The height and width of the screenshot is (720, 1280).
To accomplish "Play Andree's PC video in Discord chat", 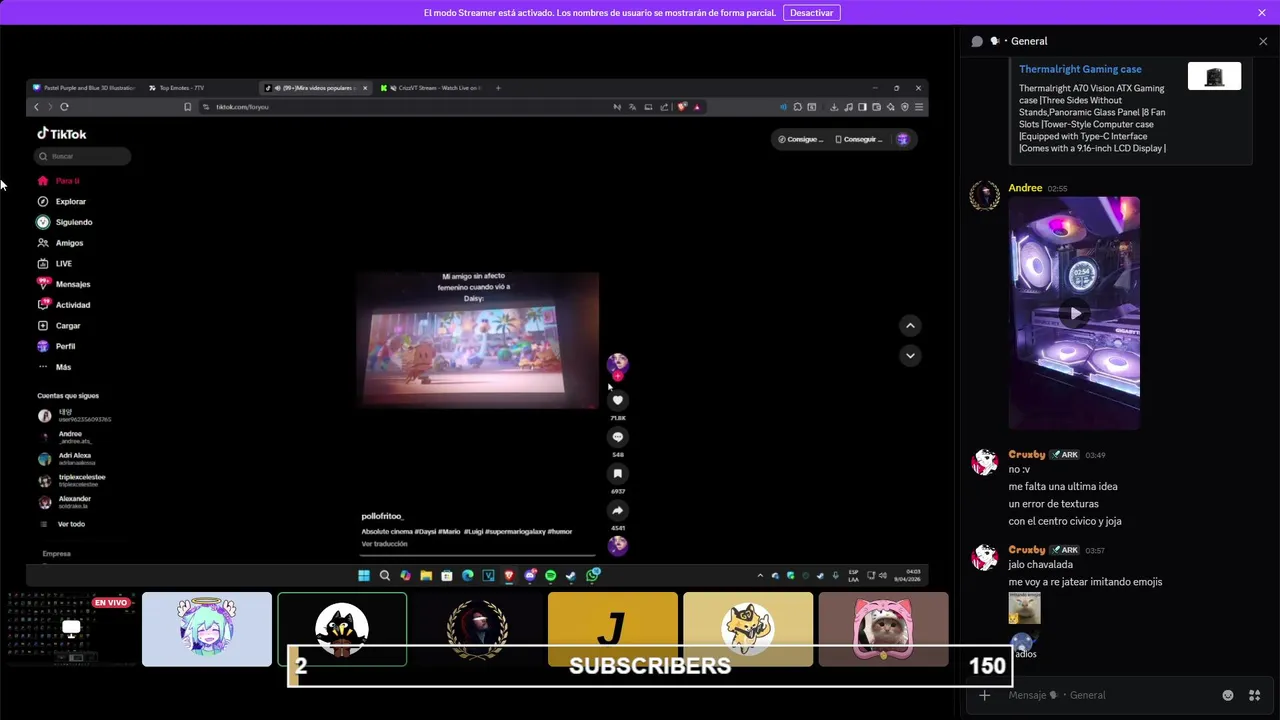I will [x=1074, y=313].
